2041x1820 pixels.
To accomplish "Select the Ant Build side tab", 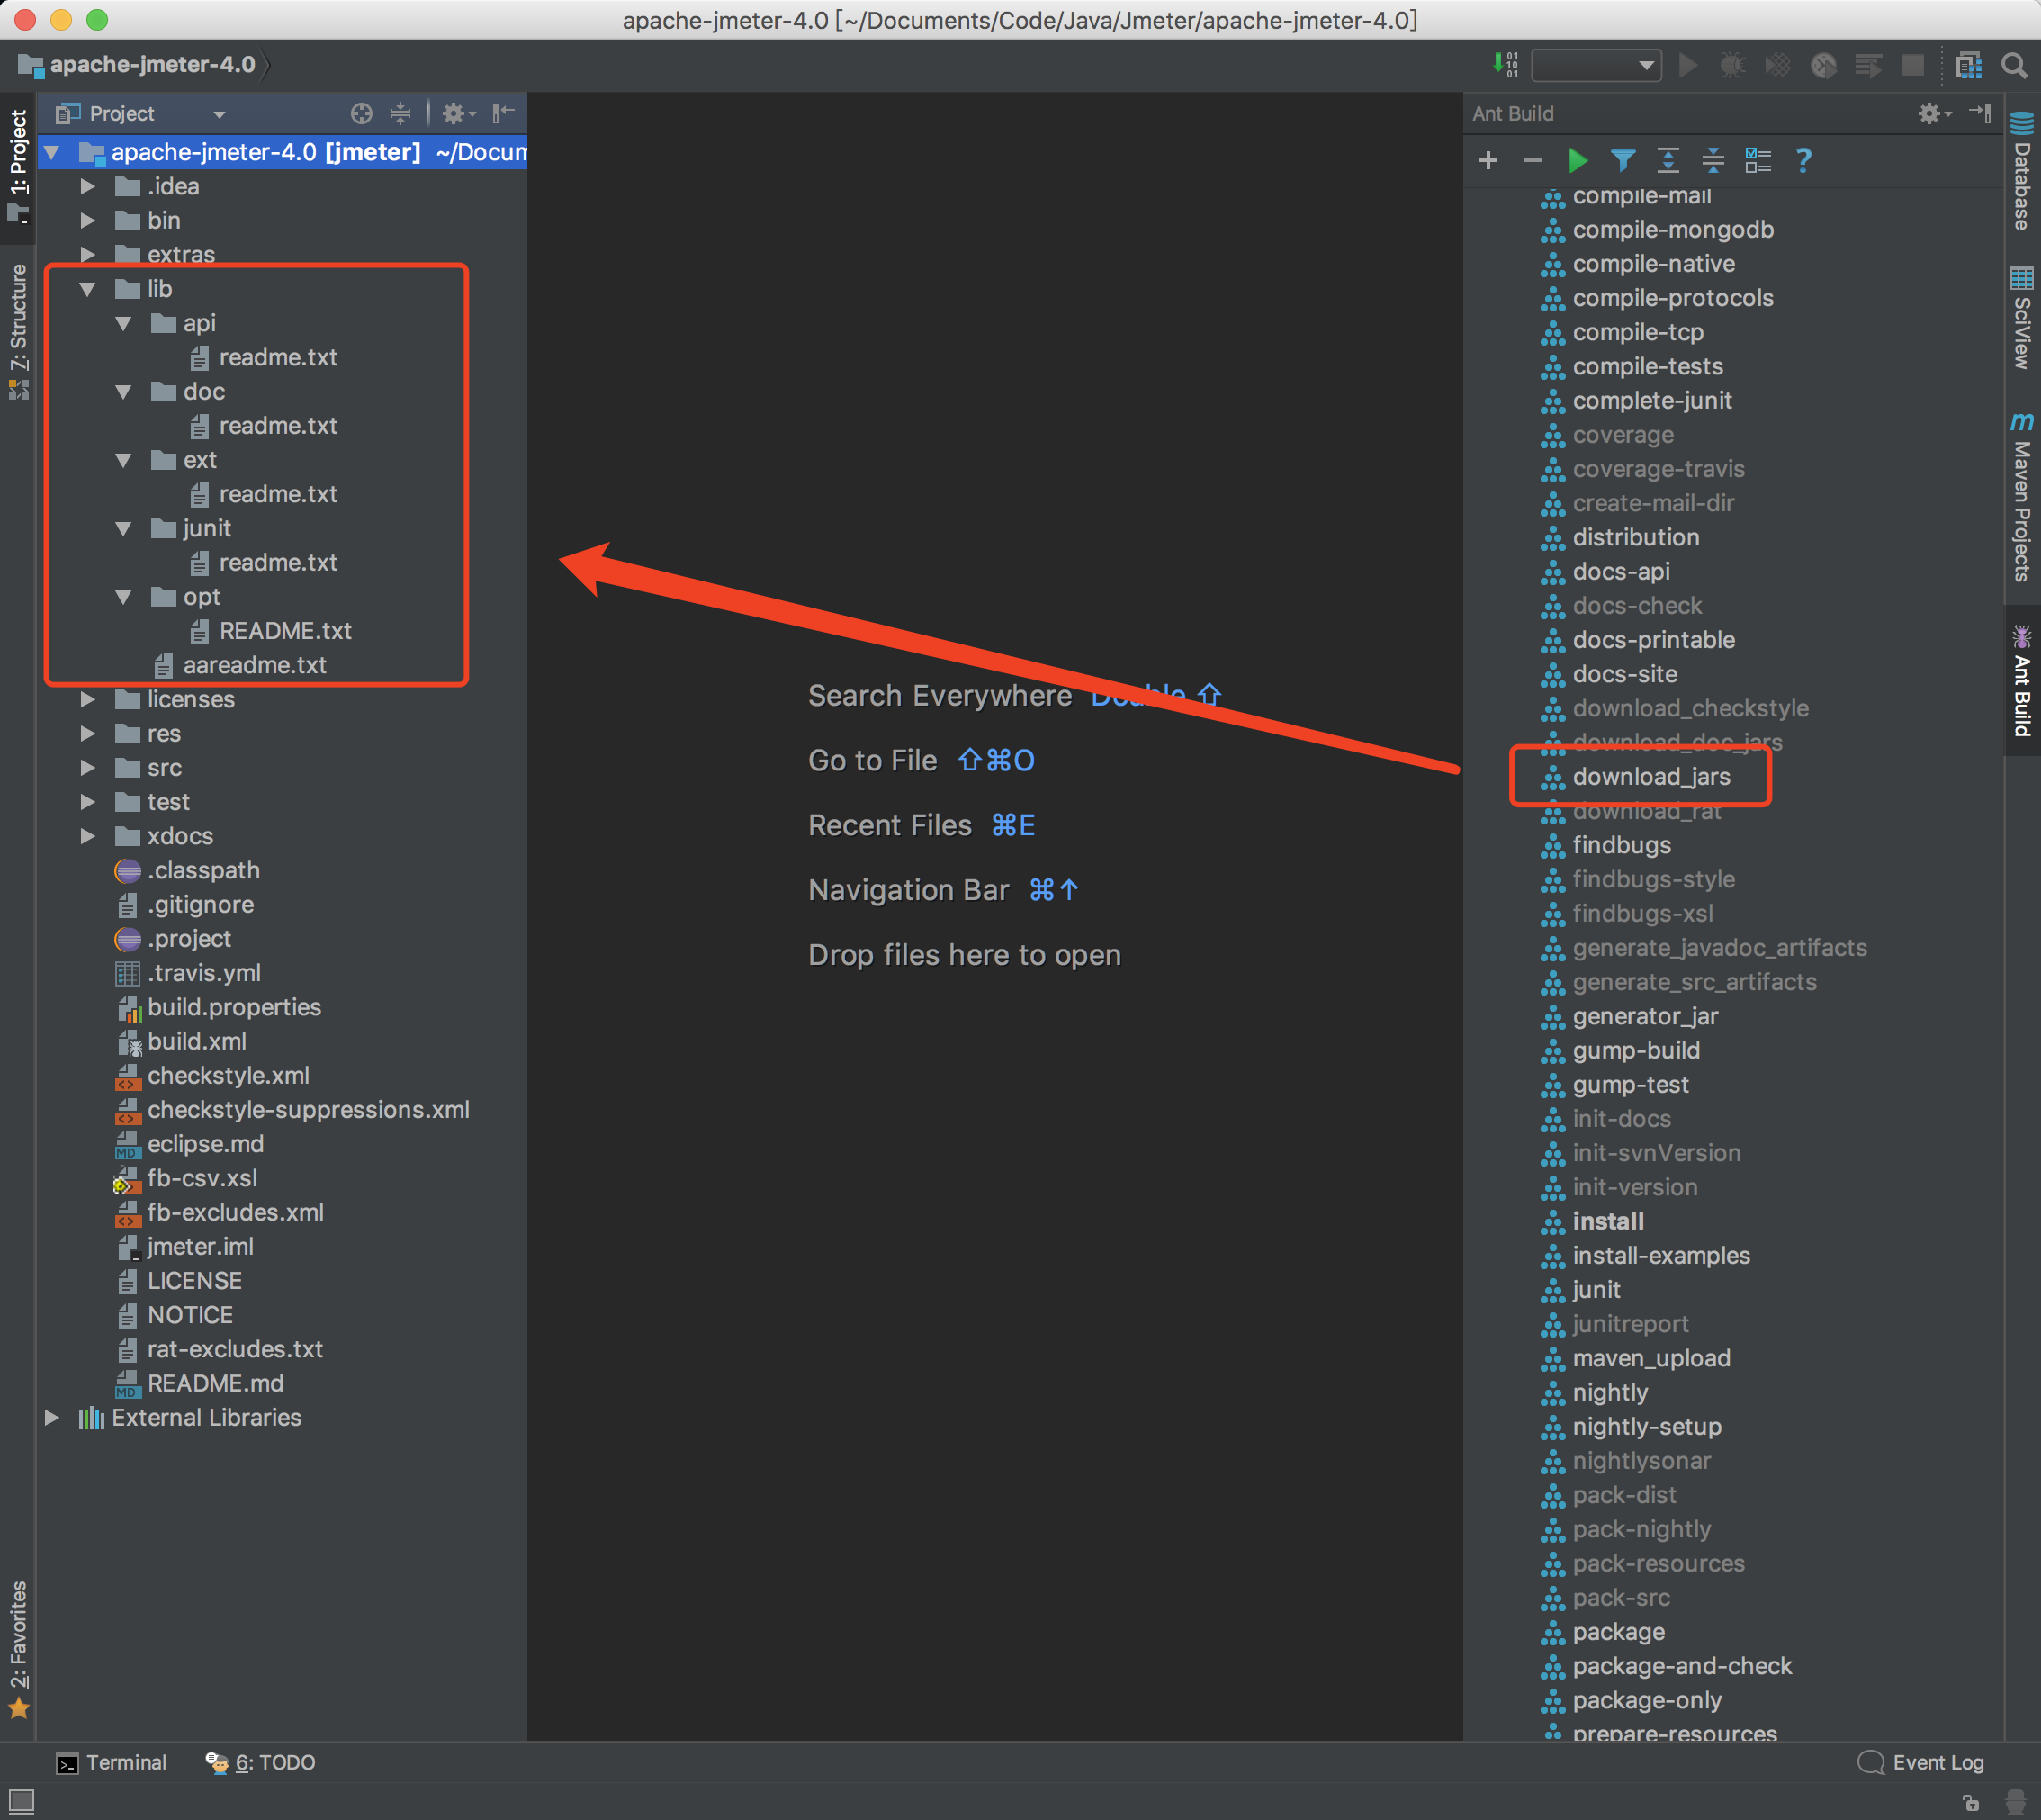I will (x=2022, y=680).
